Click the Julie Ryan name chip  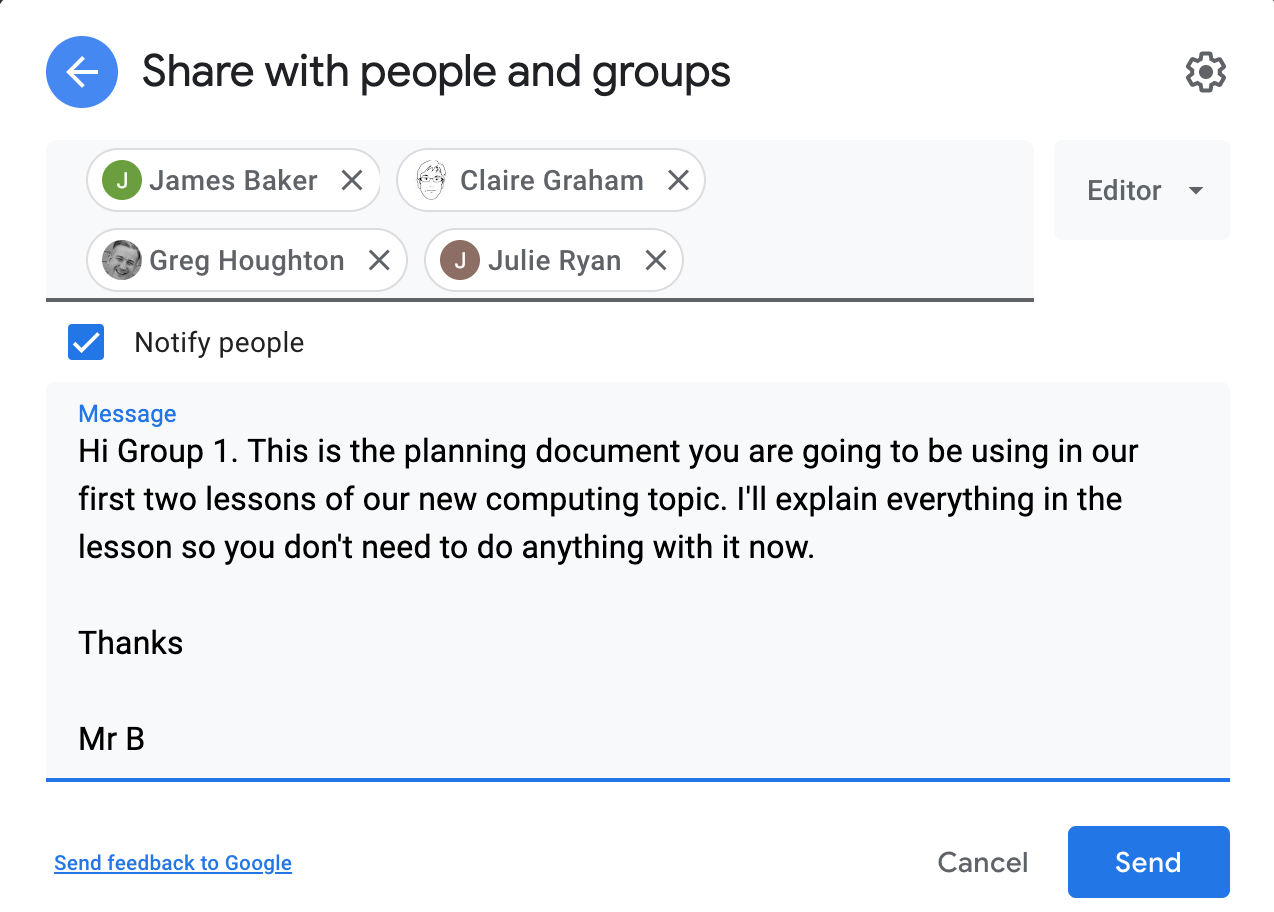pos(554,261)
